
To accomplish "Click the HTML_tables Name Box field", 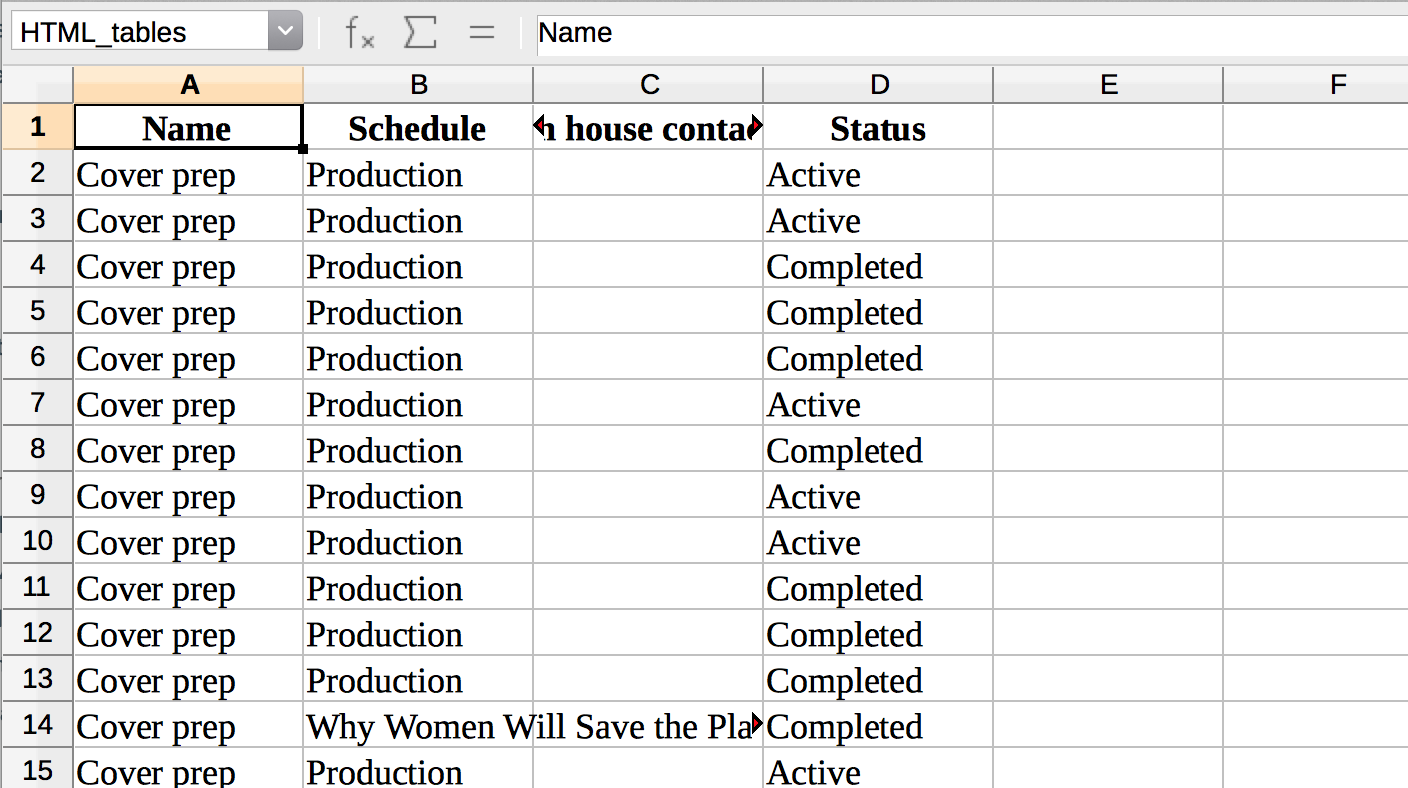I will click(140, 33).
